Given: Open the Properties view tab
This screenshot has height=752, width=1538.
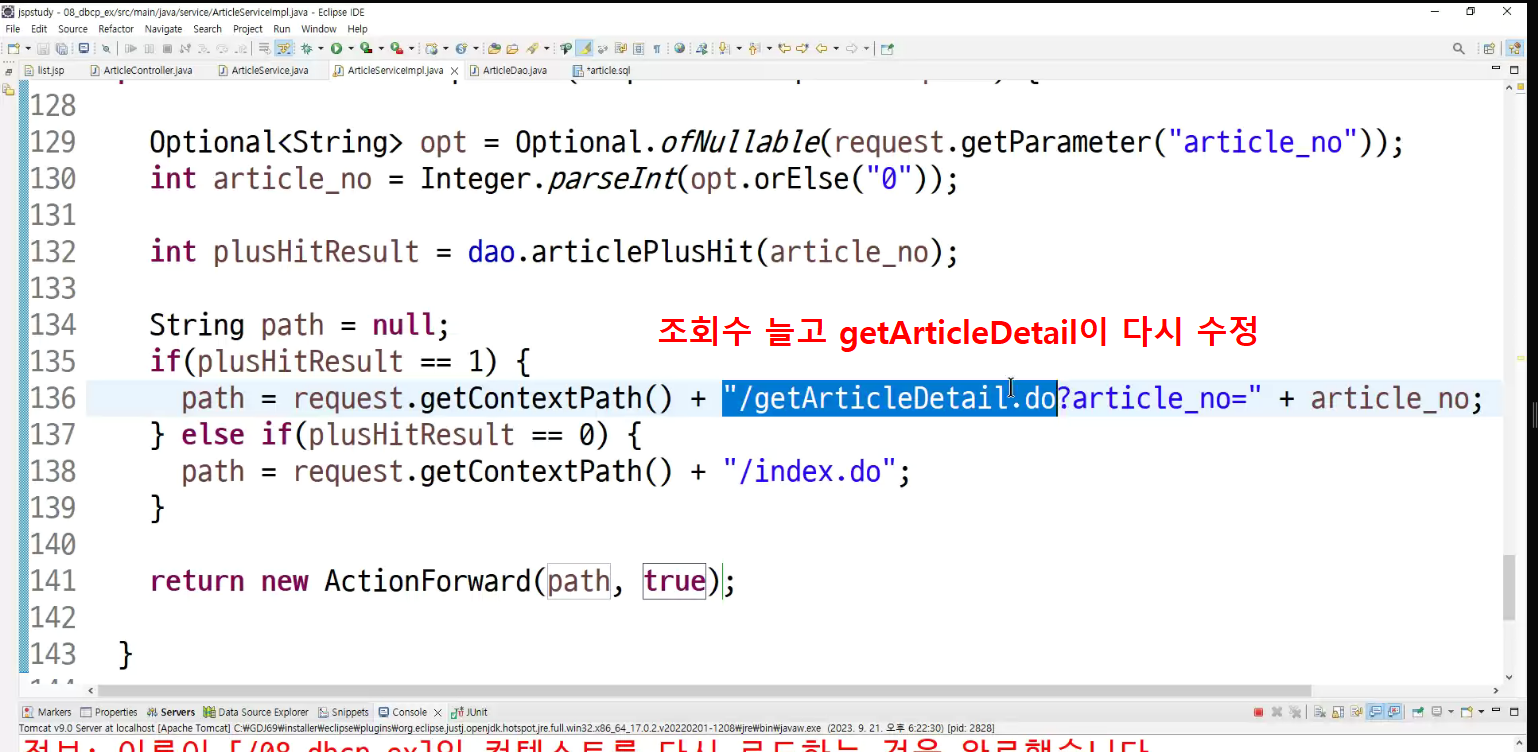Looking at the screenshot, I should pyautogui.click(x=109, y=712).
